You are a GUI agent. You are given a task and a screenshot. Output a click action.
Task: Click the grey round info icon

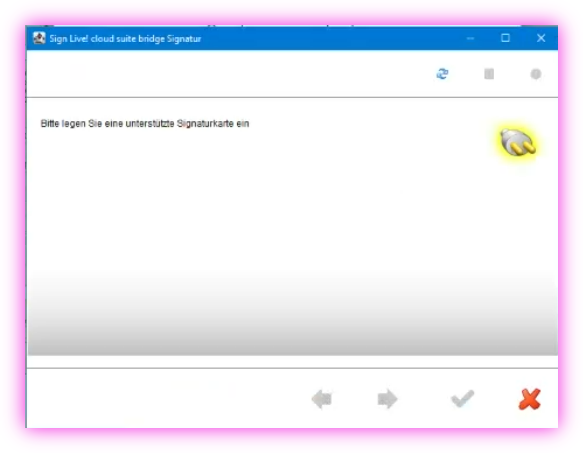535,74
